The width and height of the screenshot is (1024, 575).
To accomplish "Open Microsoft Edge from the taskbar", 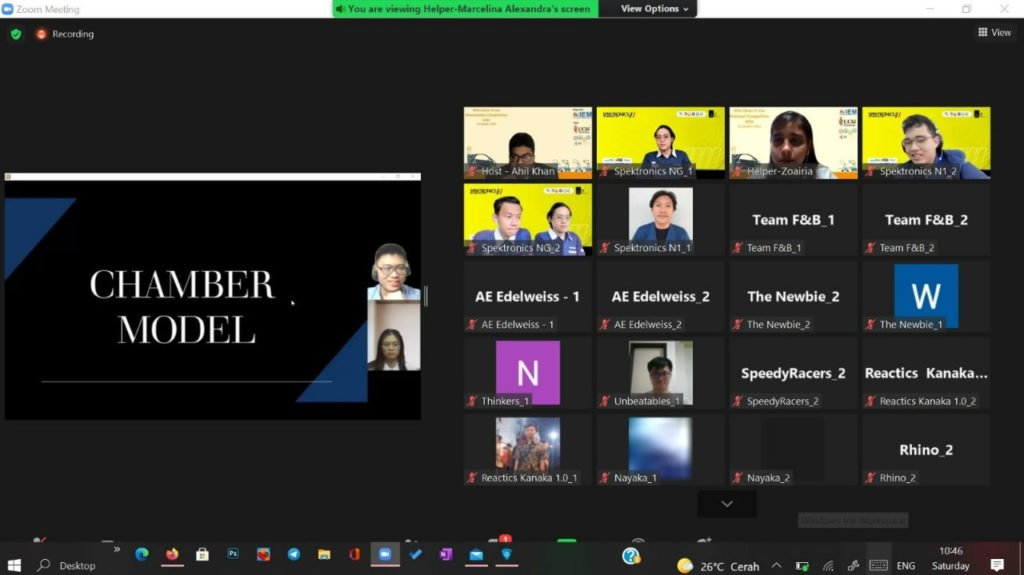I will tap(142, 554).
